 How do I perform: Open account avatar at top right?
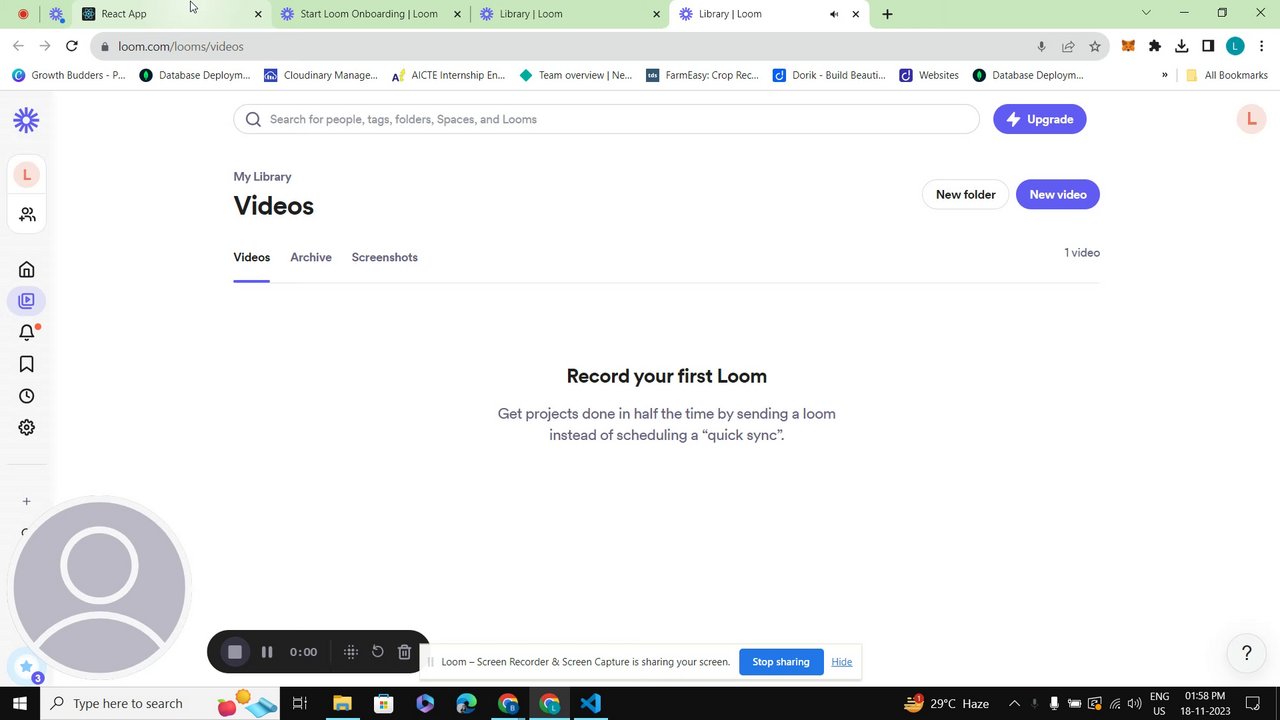tap(1251, 119)
